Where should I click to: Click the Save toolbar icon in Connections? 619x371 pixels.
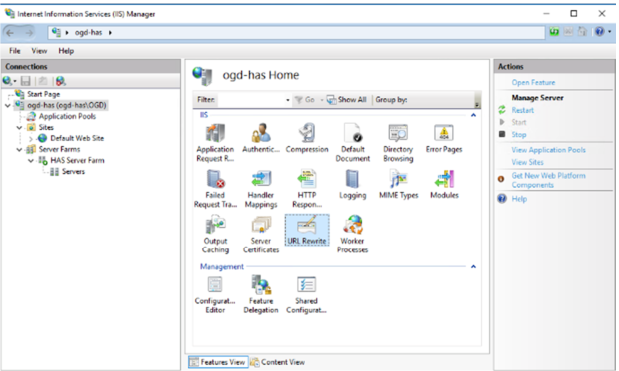pyautogui.click(x=26, y=81)
